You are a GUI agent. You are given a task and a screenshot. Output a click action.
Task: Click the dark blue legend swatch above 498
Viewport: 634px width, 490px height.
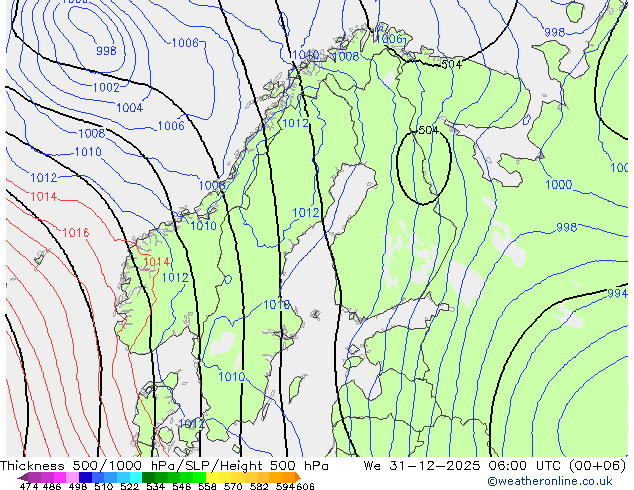85,477
